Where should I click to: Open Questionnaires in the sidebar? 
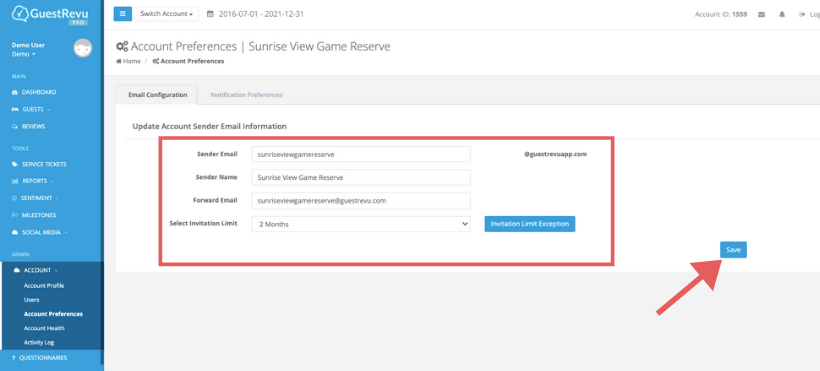click(42, 358)
